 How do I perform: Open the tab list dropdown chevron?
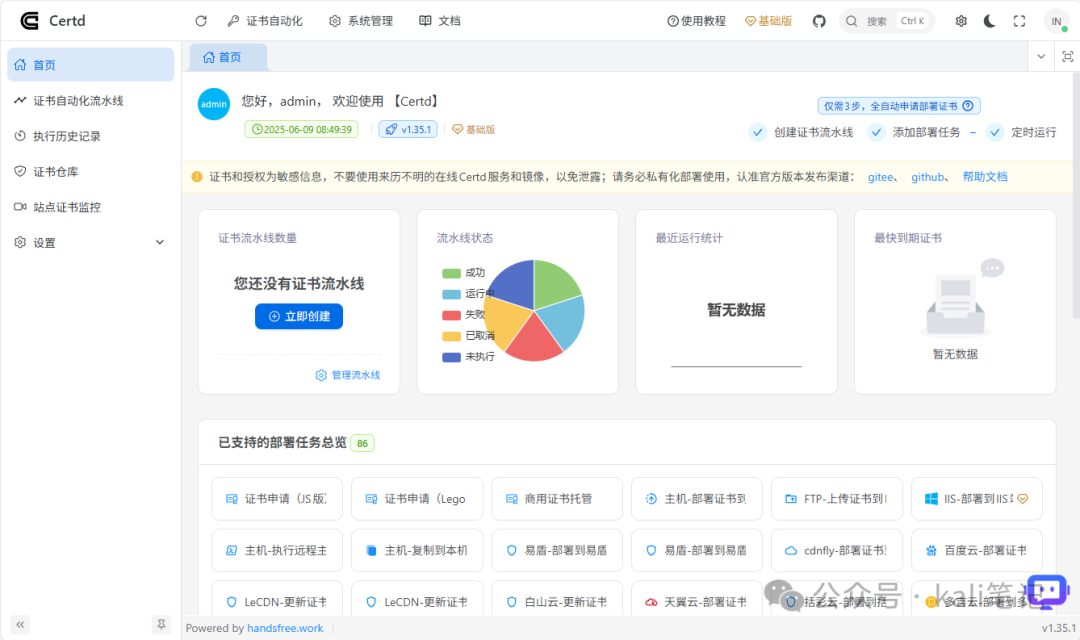1041,56
